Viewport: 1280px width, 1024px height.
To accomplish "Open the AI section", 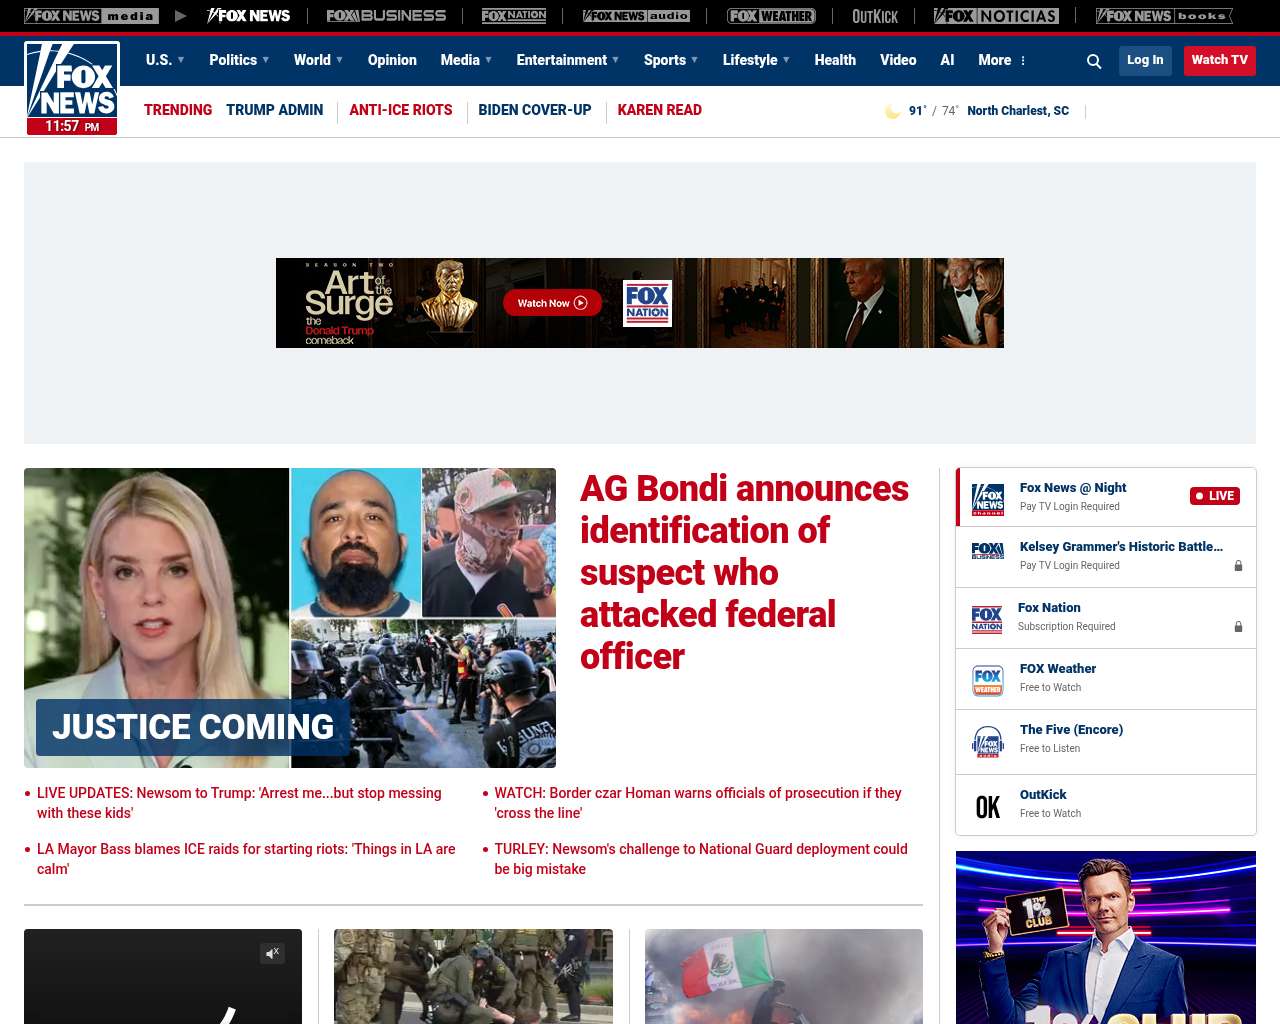I will tap(947, 60).
